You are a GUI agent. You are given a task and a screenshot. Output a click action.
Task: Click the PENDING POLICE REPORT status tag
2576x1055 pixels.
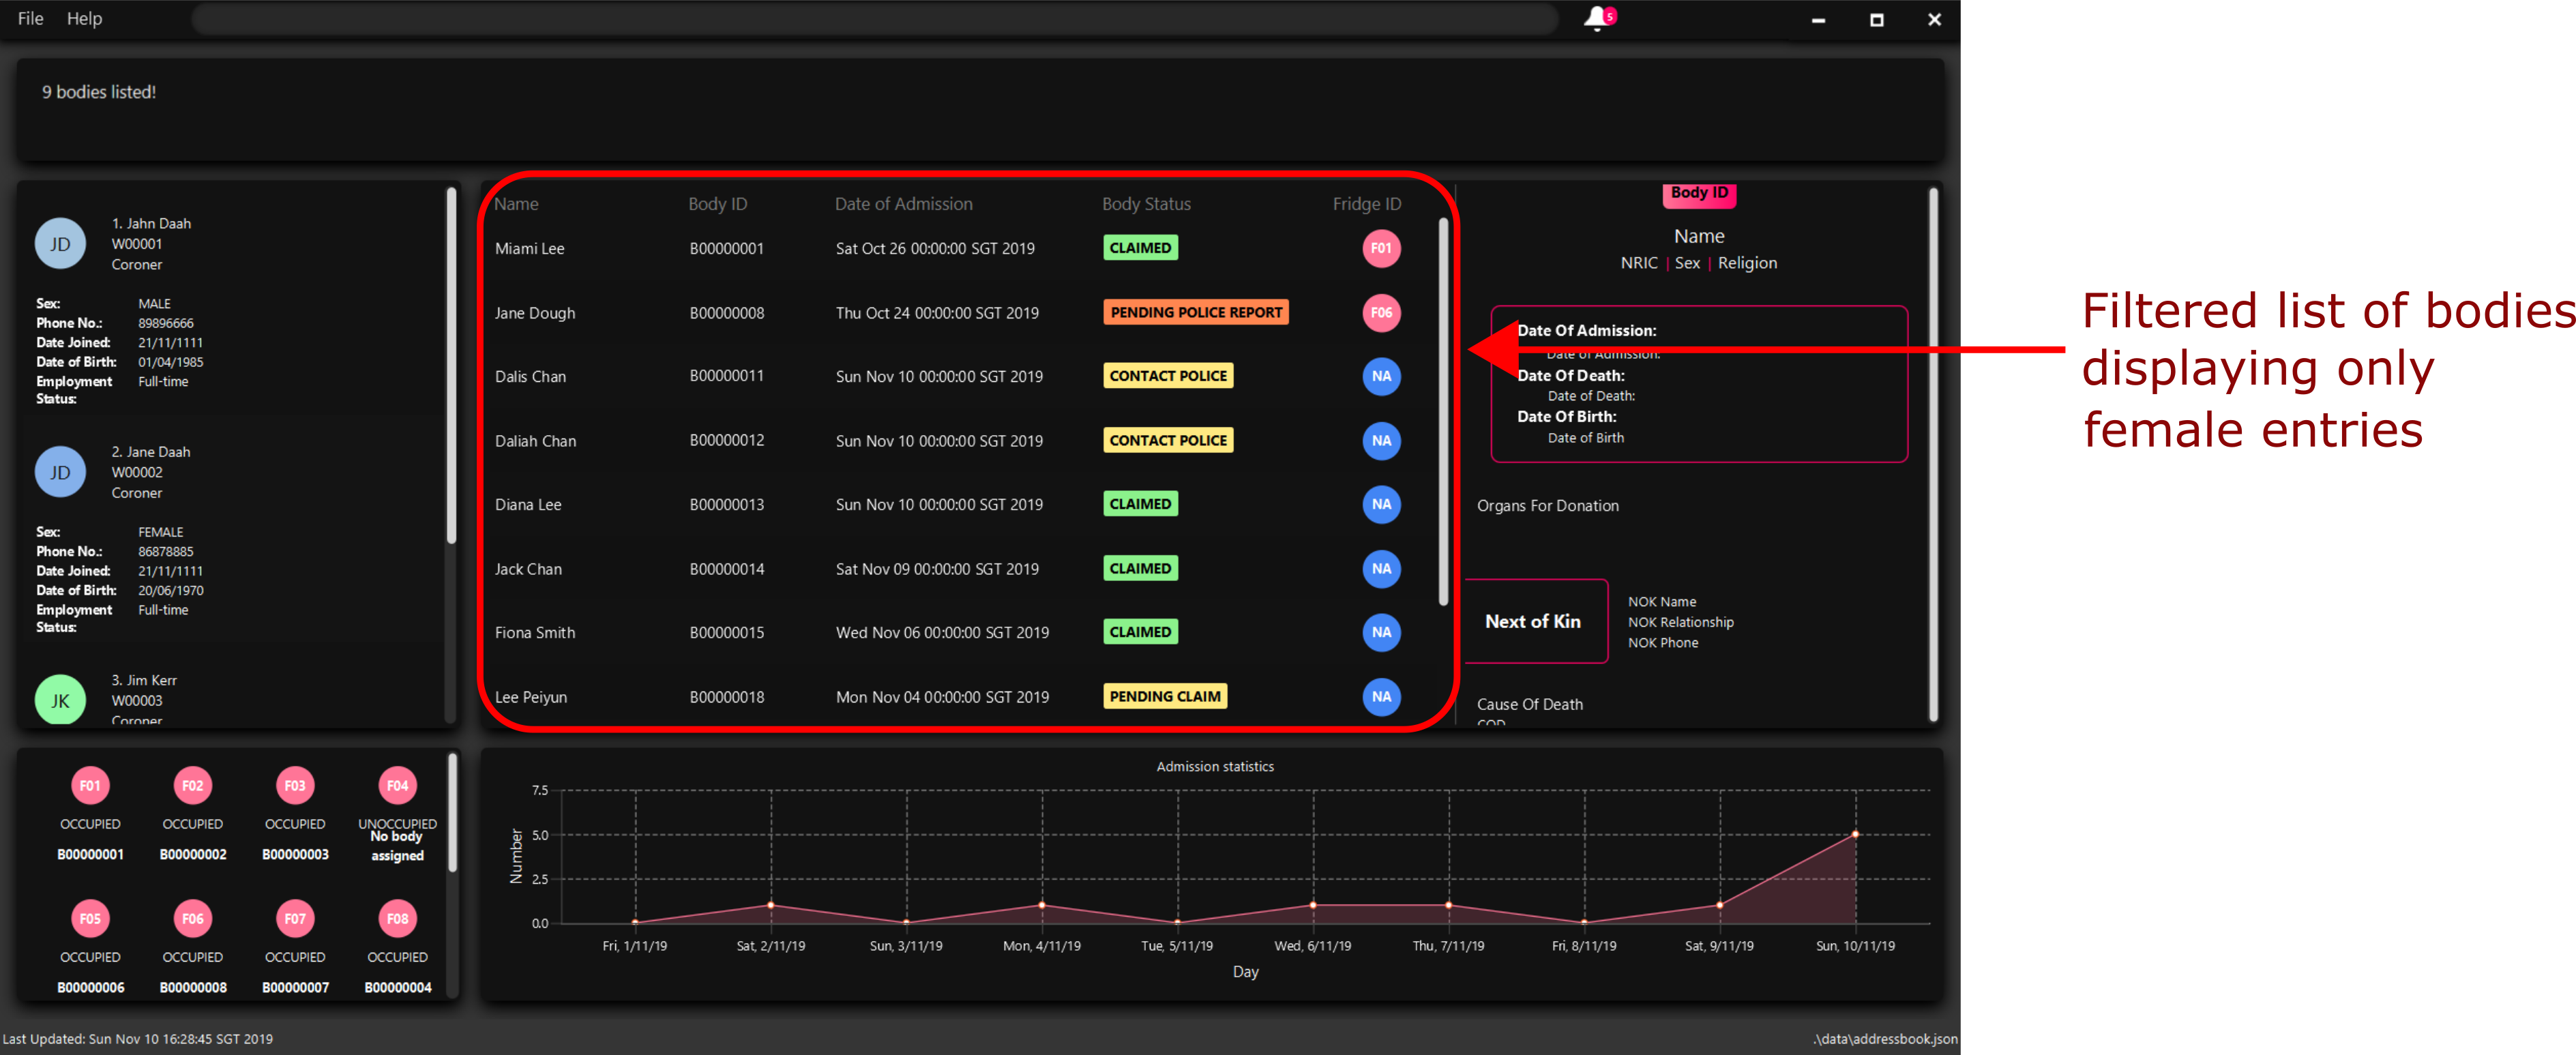click(1196, 312)
